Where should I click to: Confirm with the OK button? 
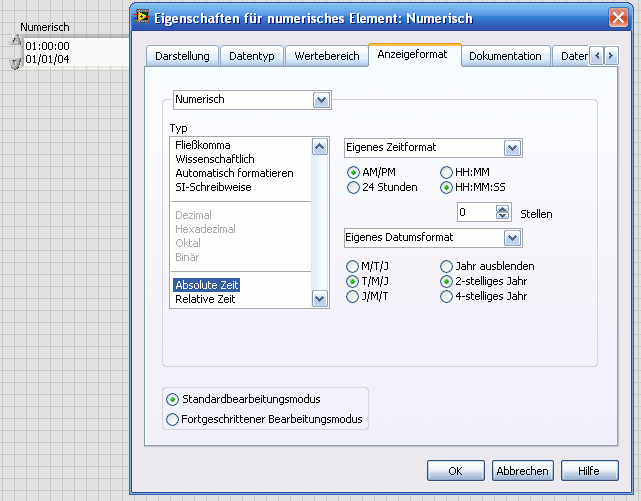(x=456, y=471)
